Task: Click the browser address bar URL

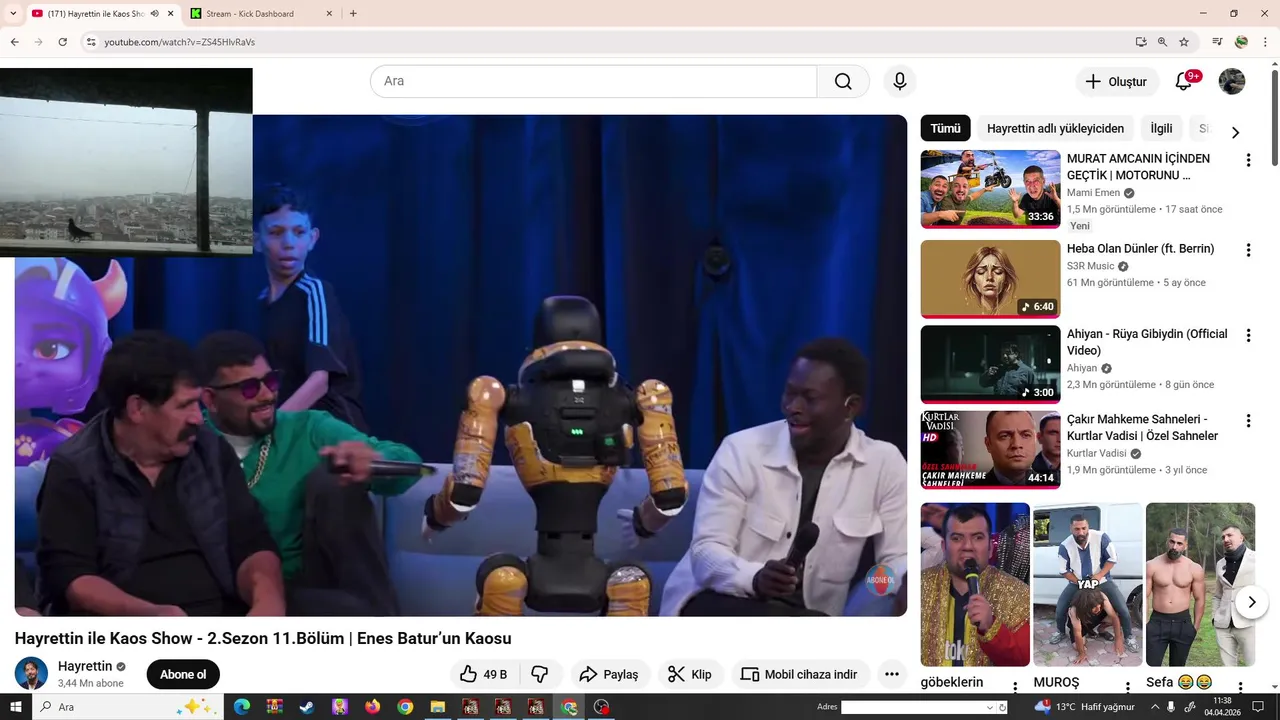Action: click(180, 42)
